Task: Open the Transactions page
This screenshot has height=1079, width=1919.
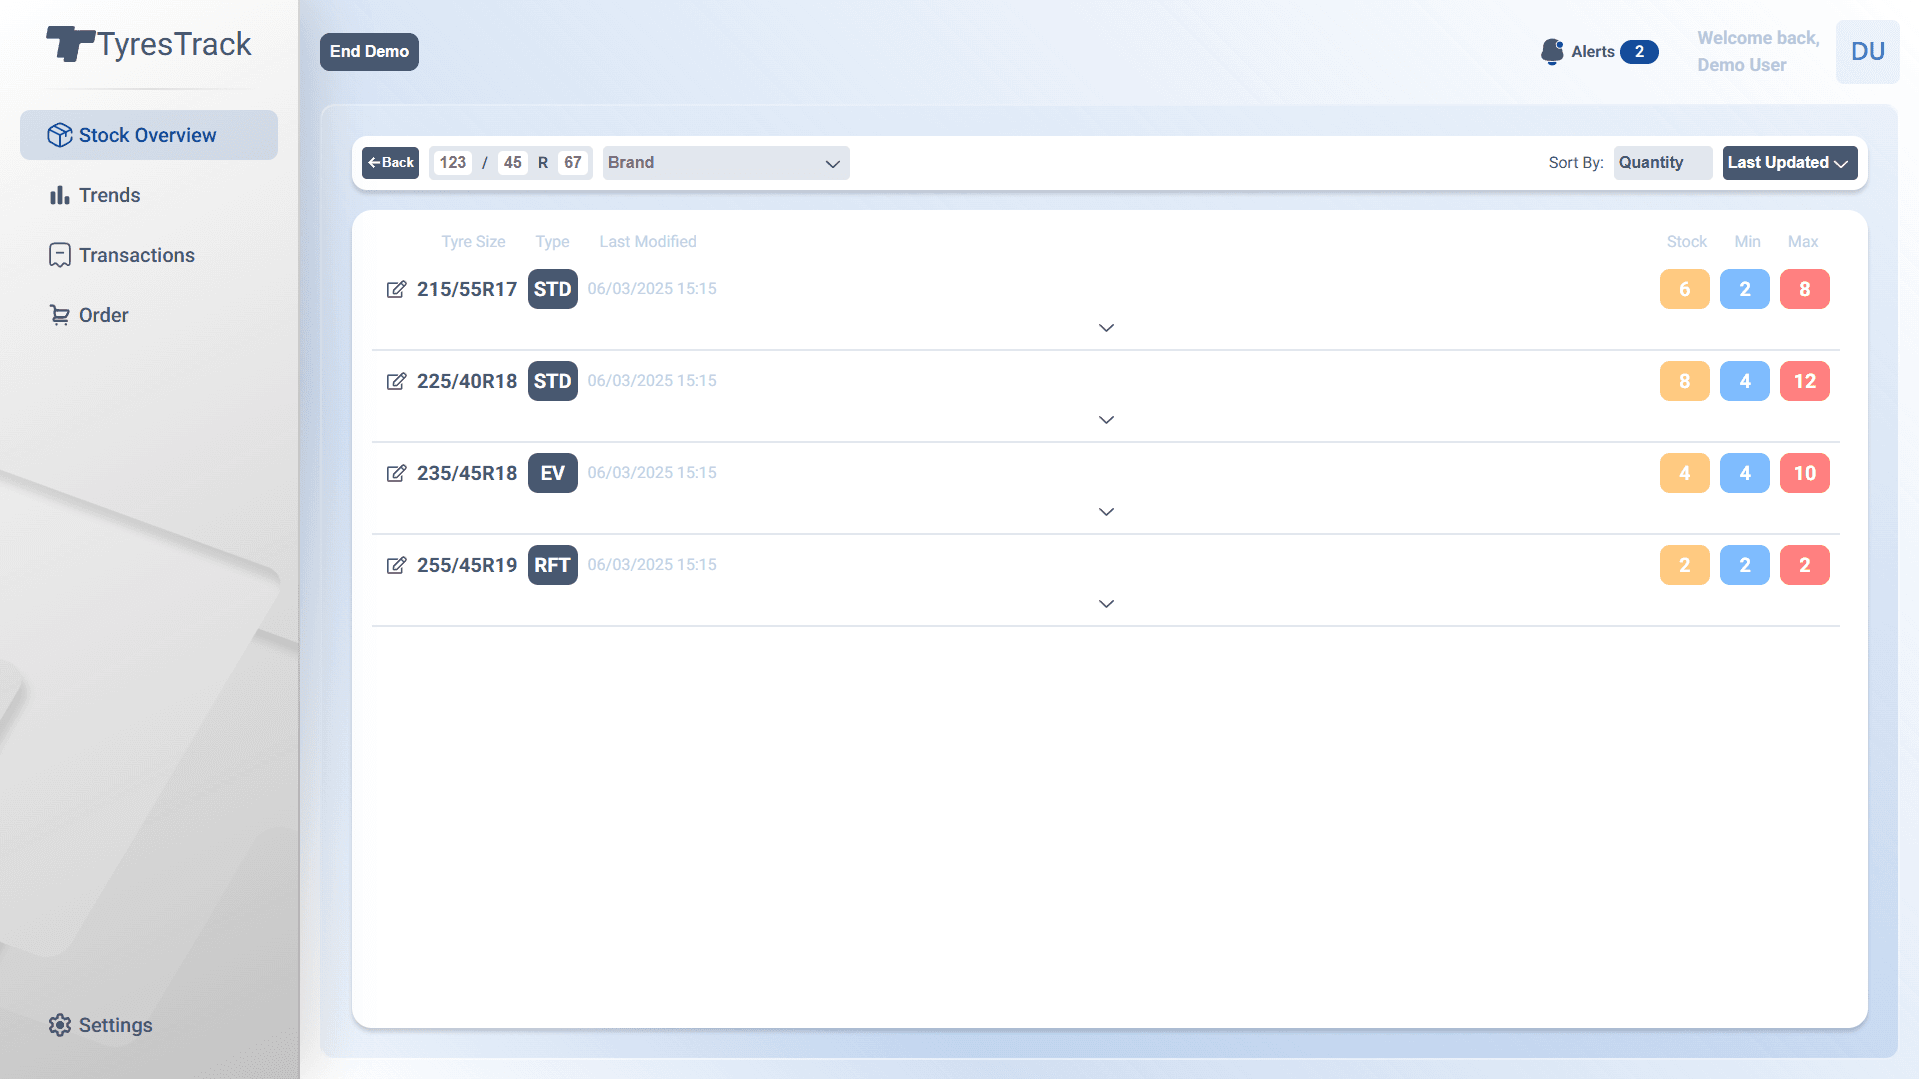Action: click(x=136, y=255)
